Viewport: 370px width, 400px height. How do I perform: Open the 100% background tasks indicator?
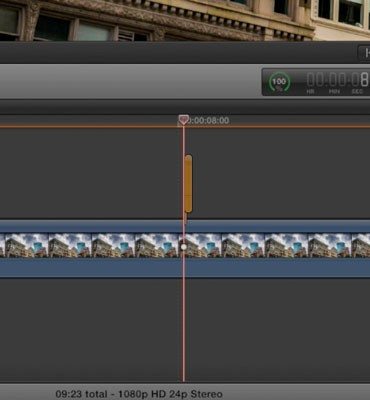(x=279, y=82)
